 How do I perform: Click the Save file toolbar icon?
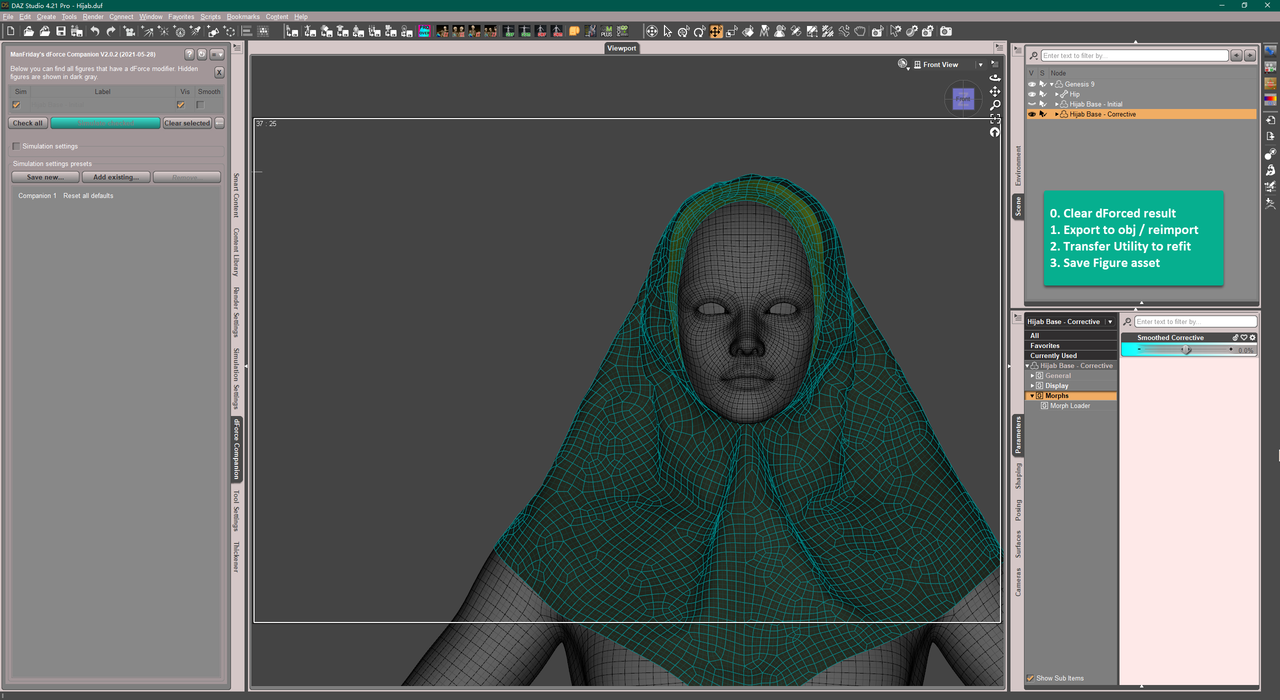click(60, 32)
